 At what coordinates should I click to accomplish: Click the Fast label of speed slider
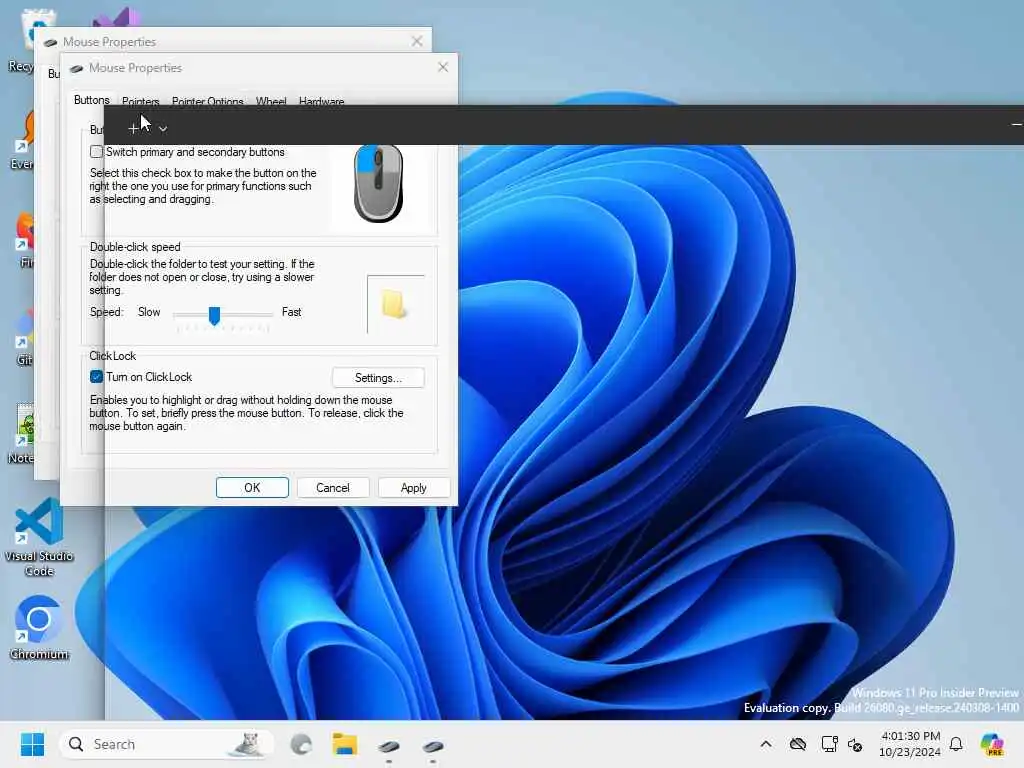[x=291, y=312]
